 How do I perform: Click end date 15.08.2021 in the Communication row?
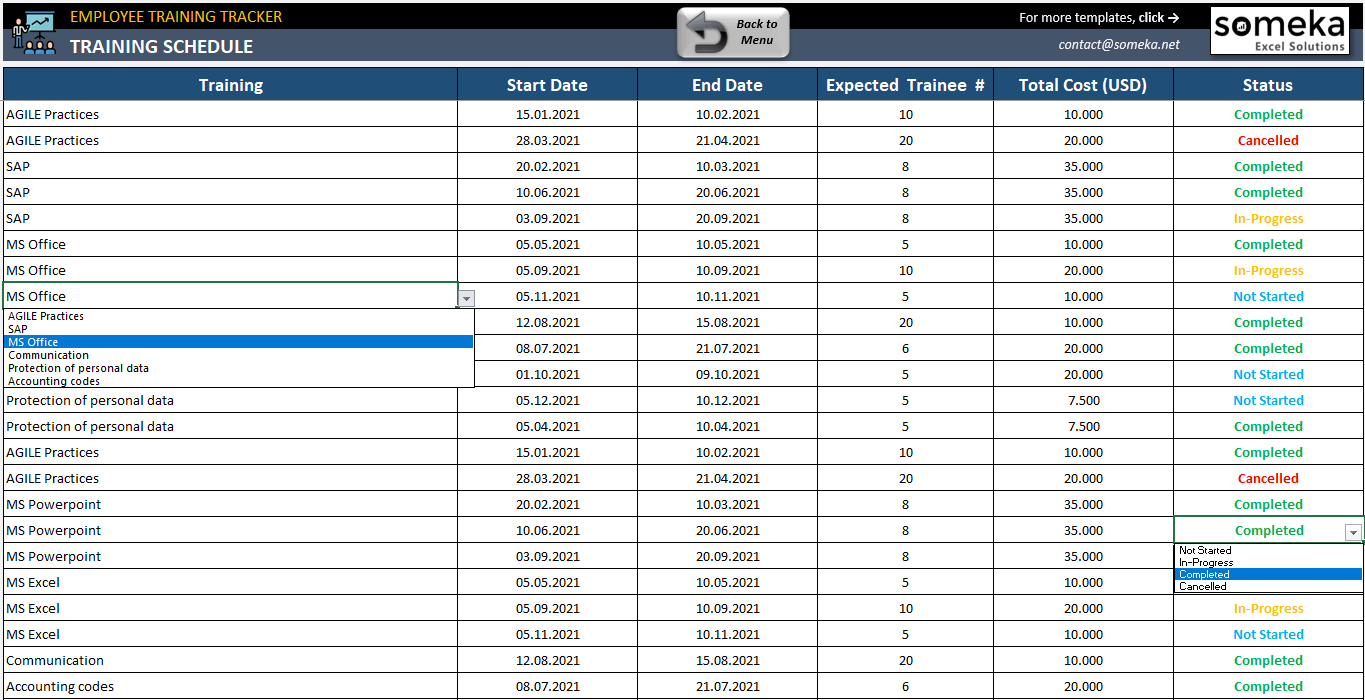(727, 660)
